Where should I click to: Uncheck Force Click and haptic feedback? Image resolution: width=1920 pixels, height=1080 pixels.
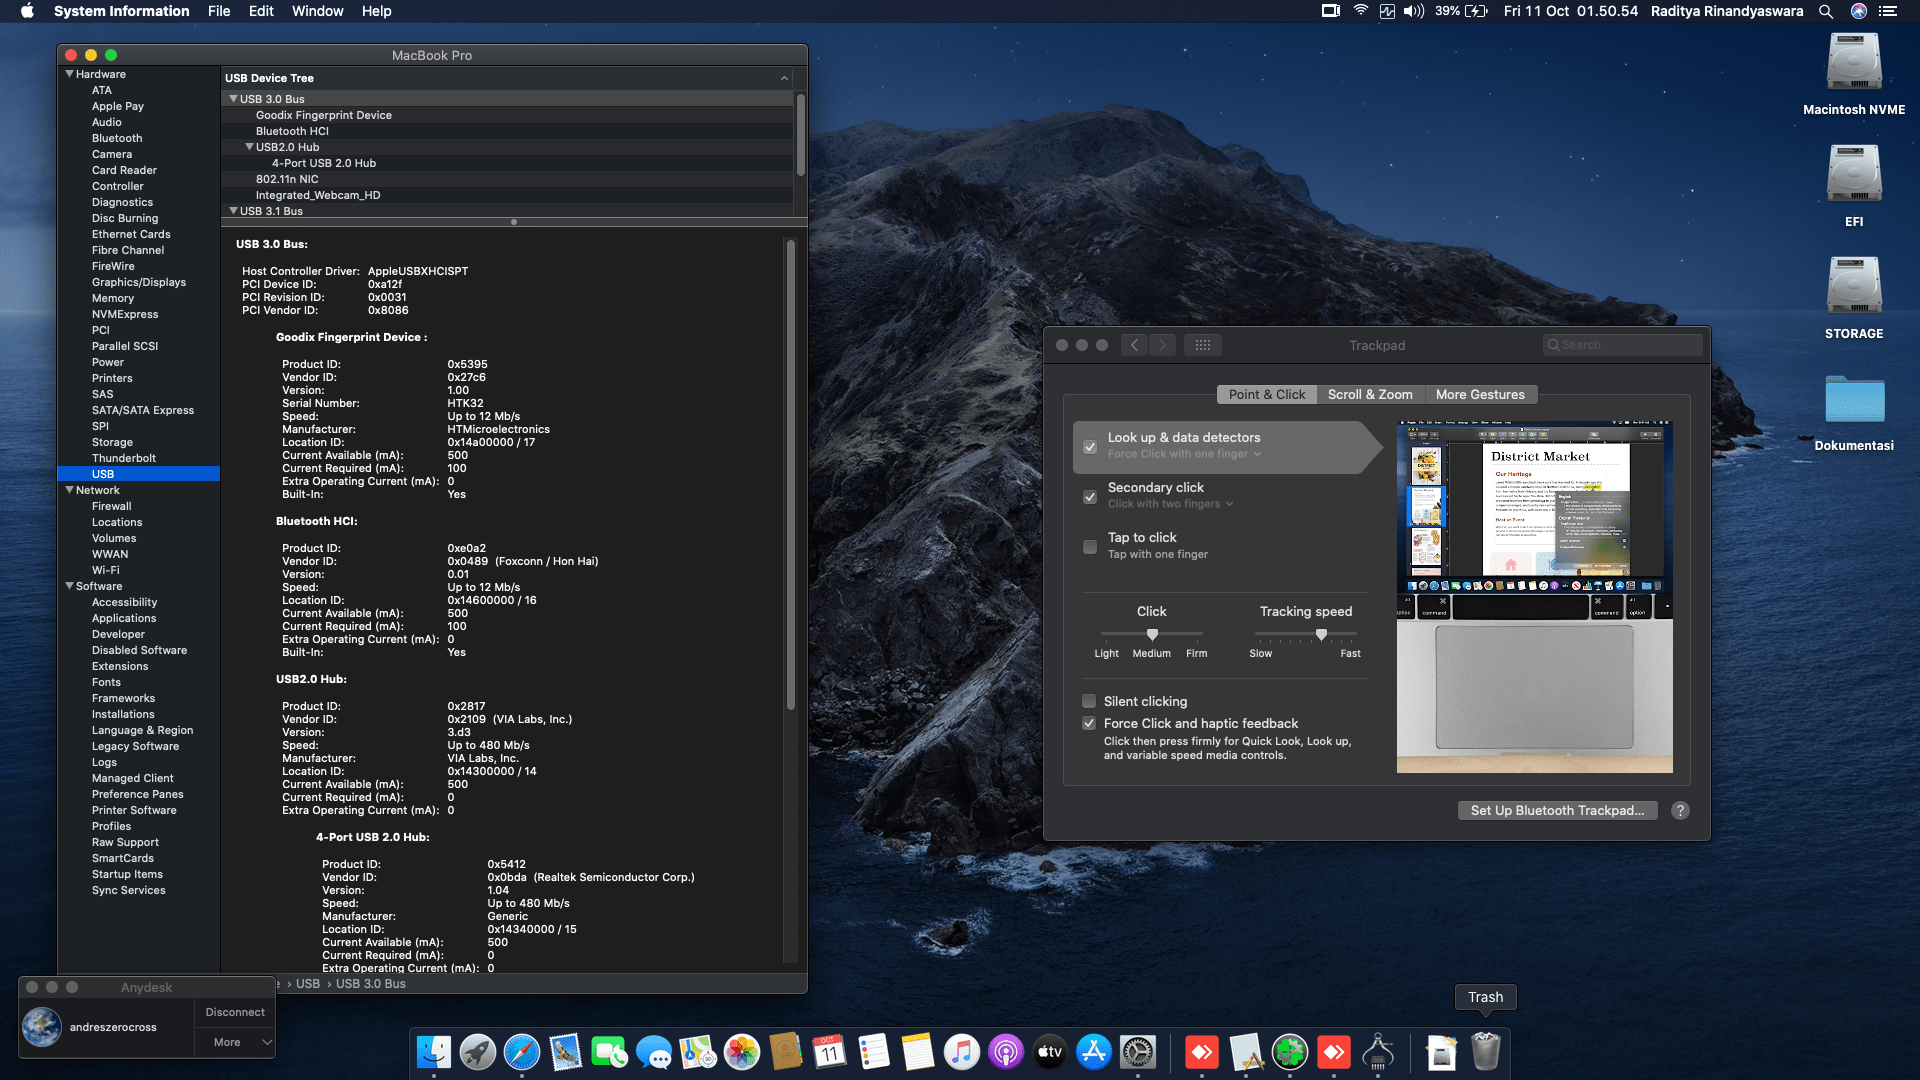point(1089,723)
